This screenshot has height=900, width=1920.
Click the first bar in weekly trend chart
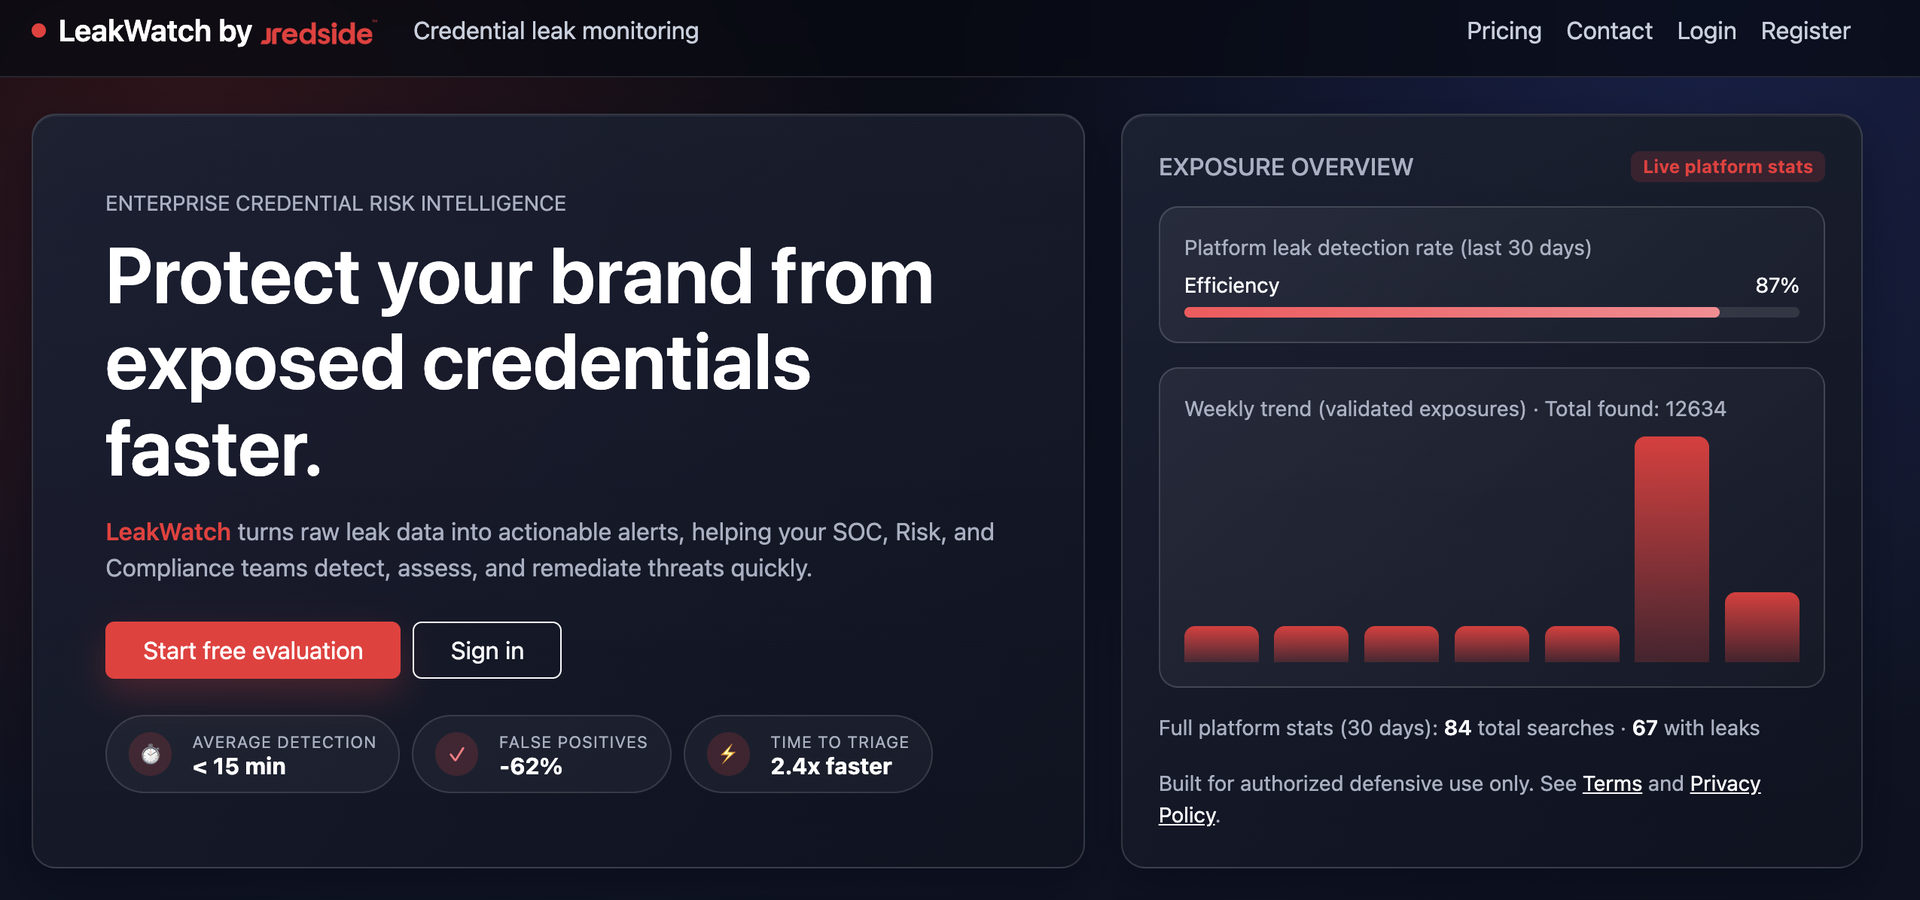click(1221, 644)
